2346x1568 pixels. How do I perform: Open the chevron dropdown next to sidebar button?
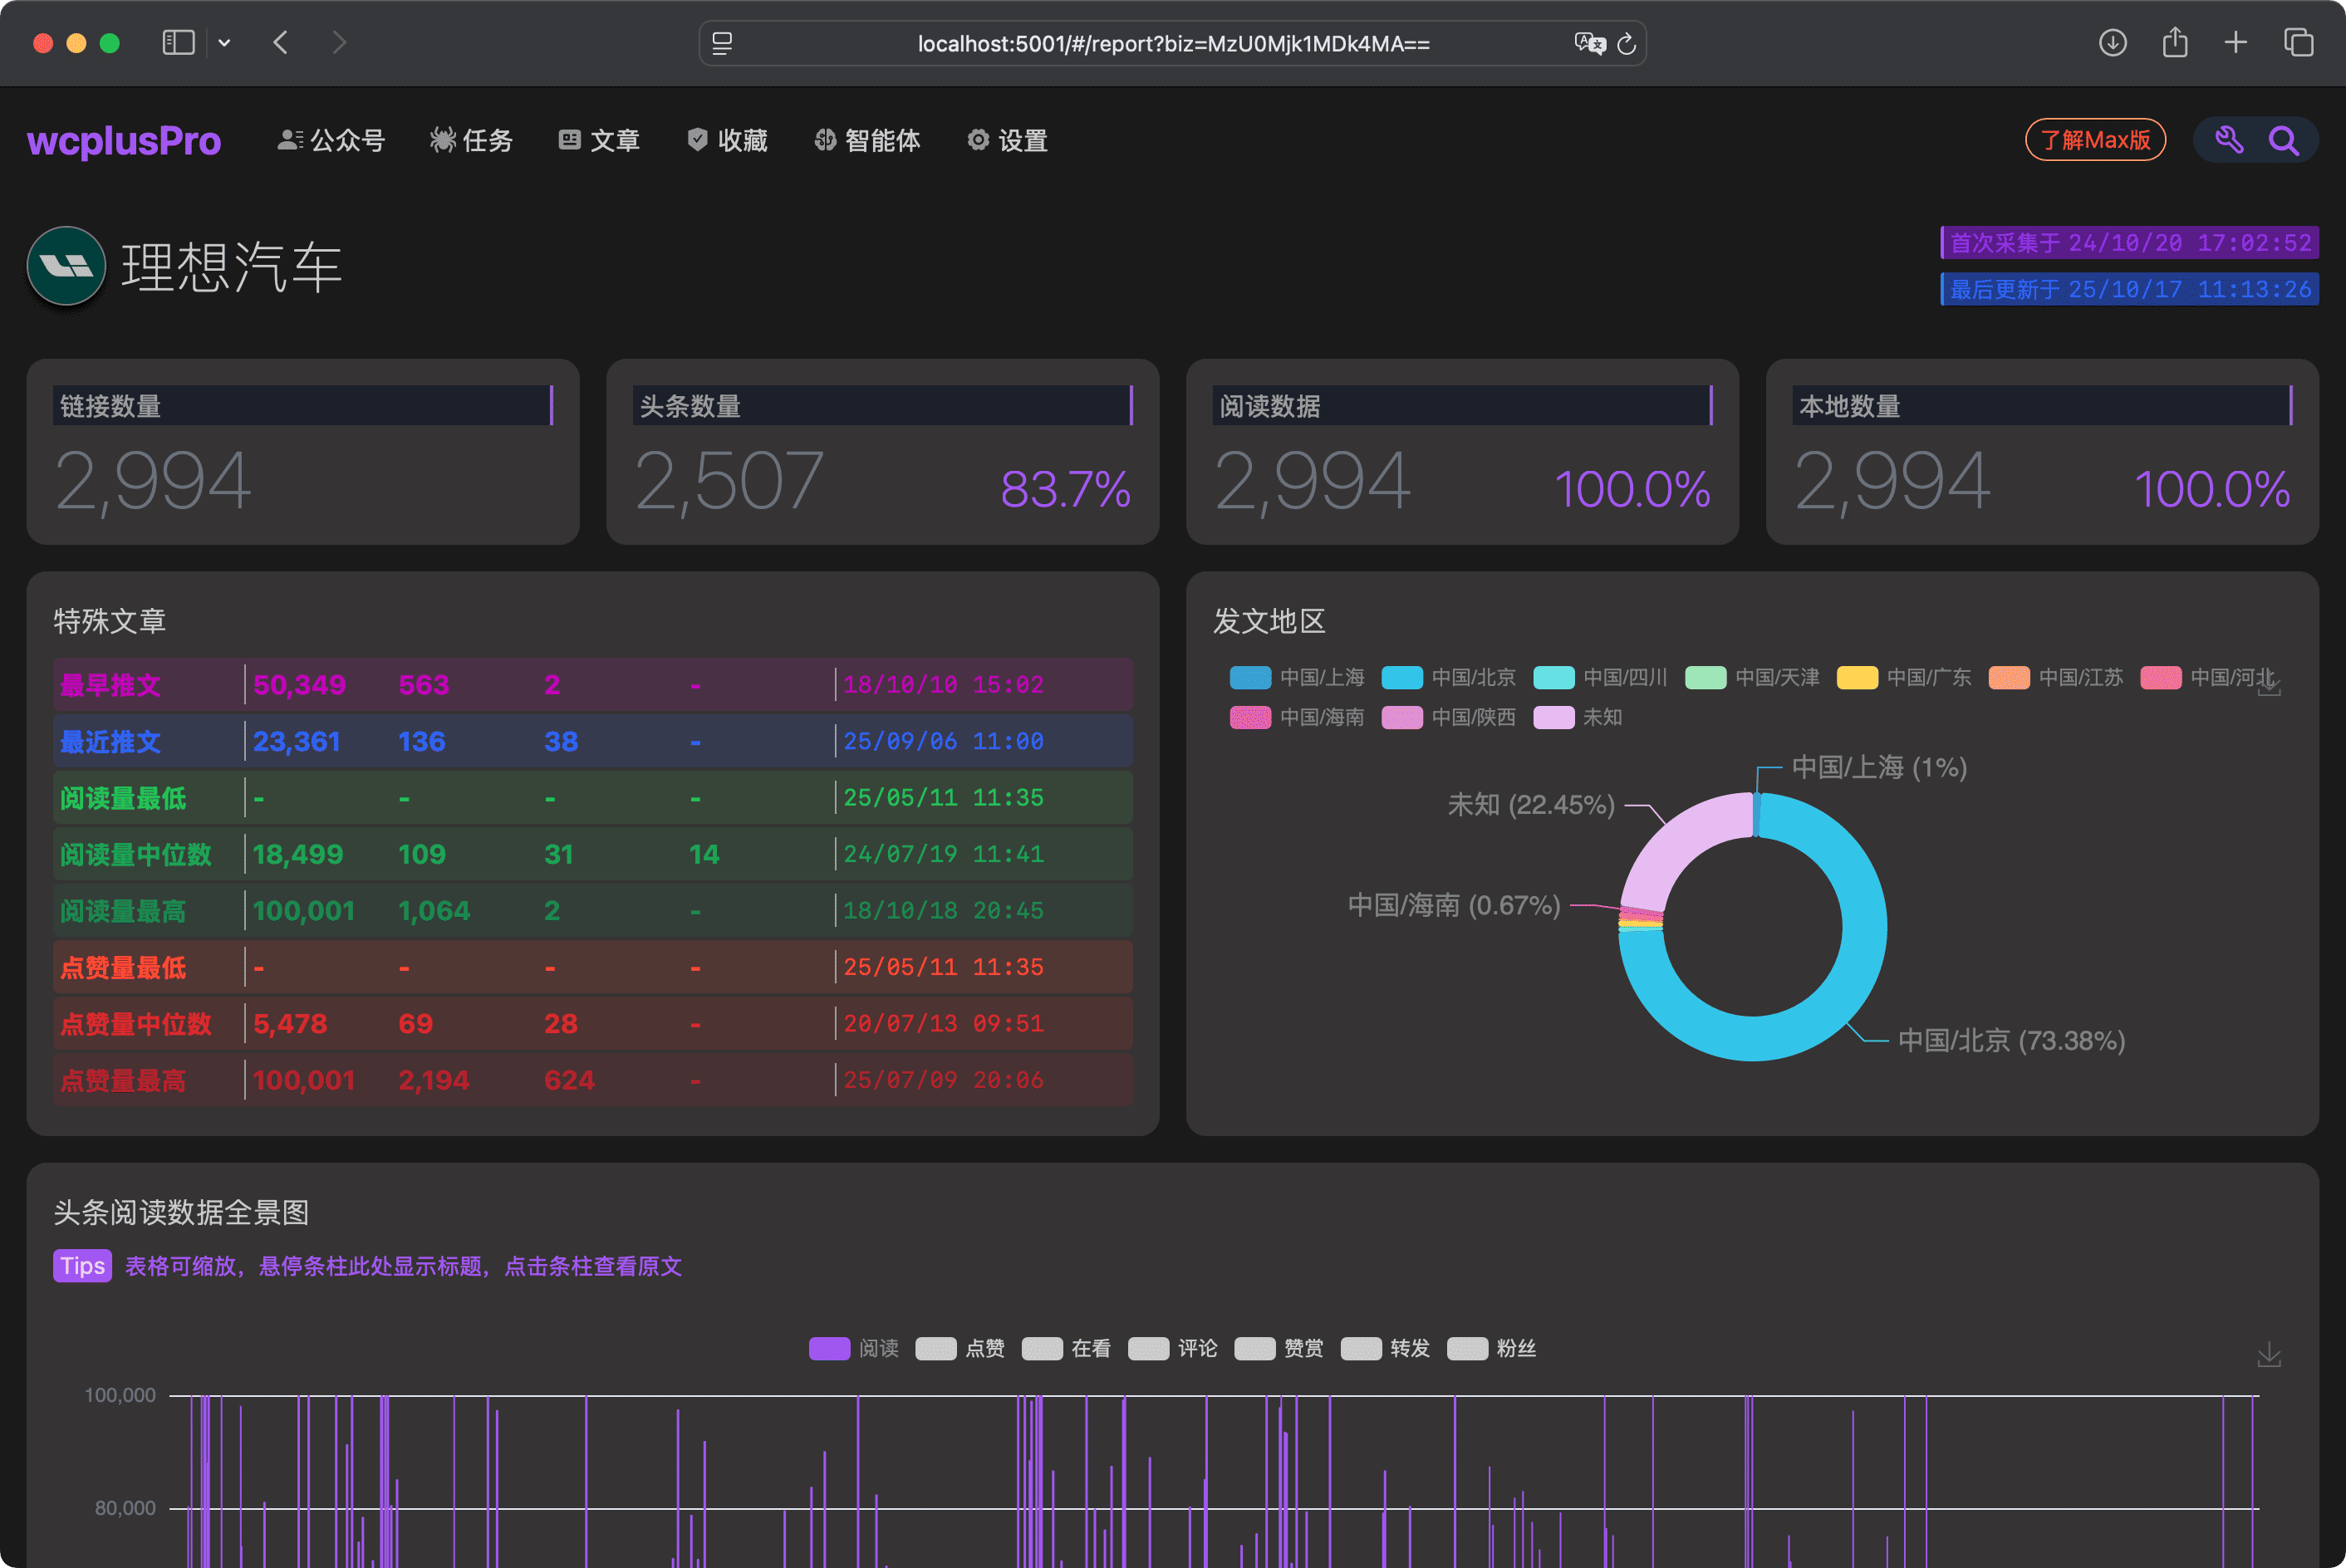click(x=224, y=43)
